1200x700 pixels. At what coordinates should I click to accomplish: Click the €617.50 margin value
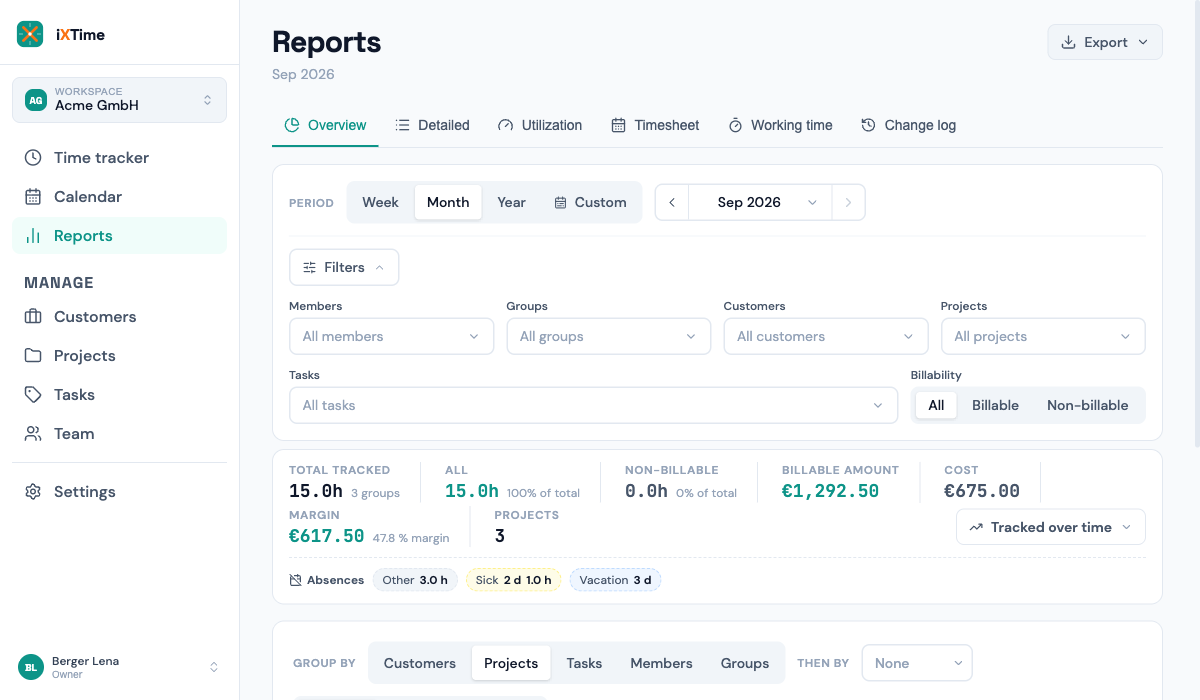pos(327,536)
